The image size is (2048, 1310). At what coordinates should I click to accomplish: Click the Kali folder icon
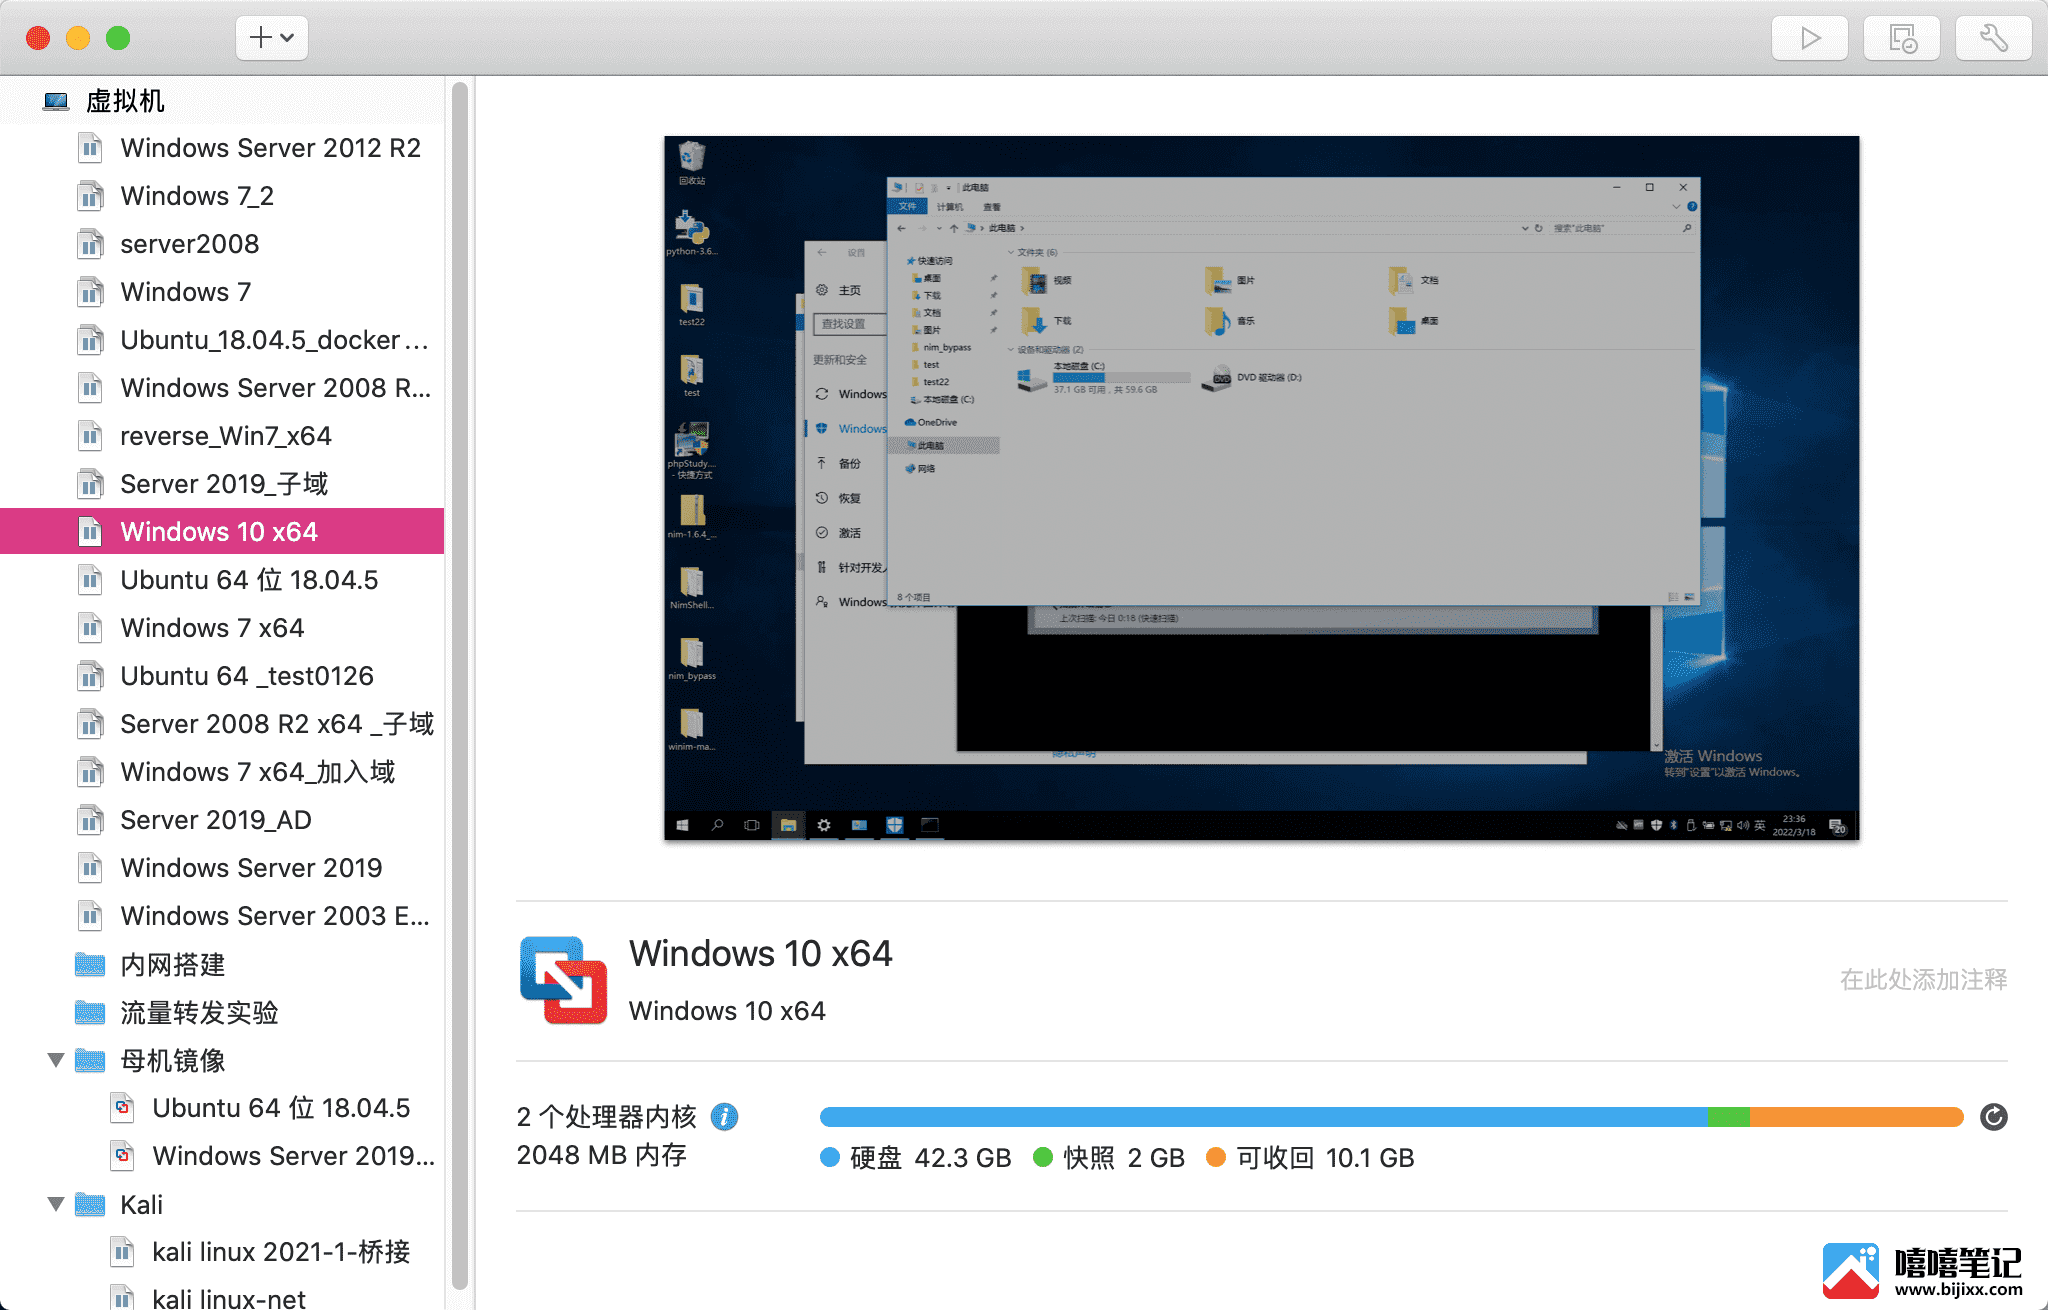point(90,1204)
